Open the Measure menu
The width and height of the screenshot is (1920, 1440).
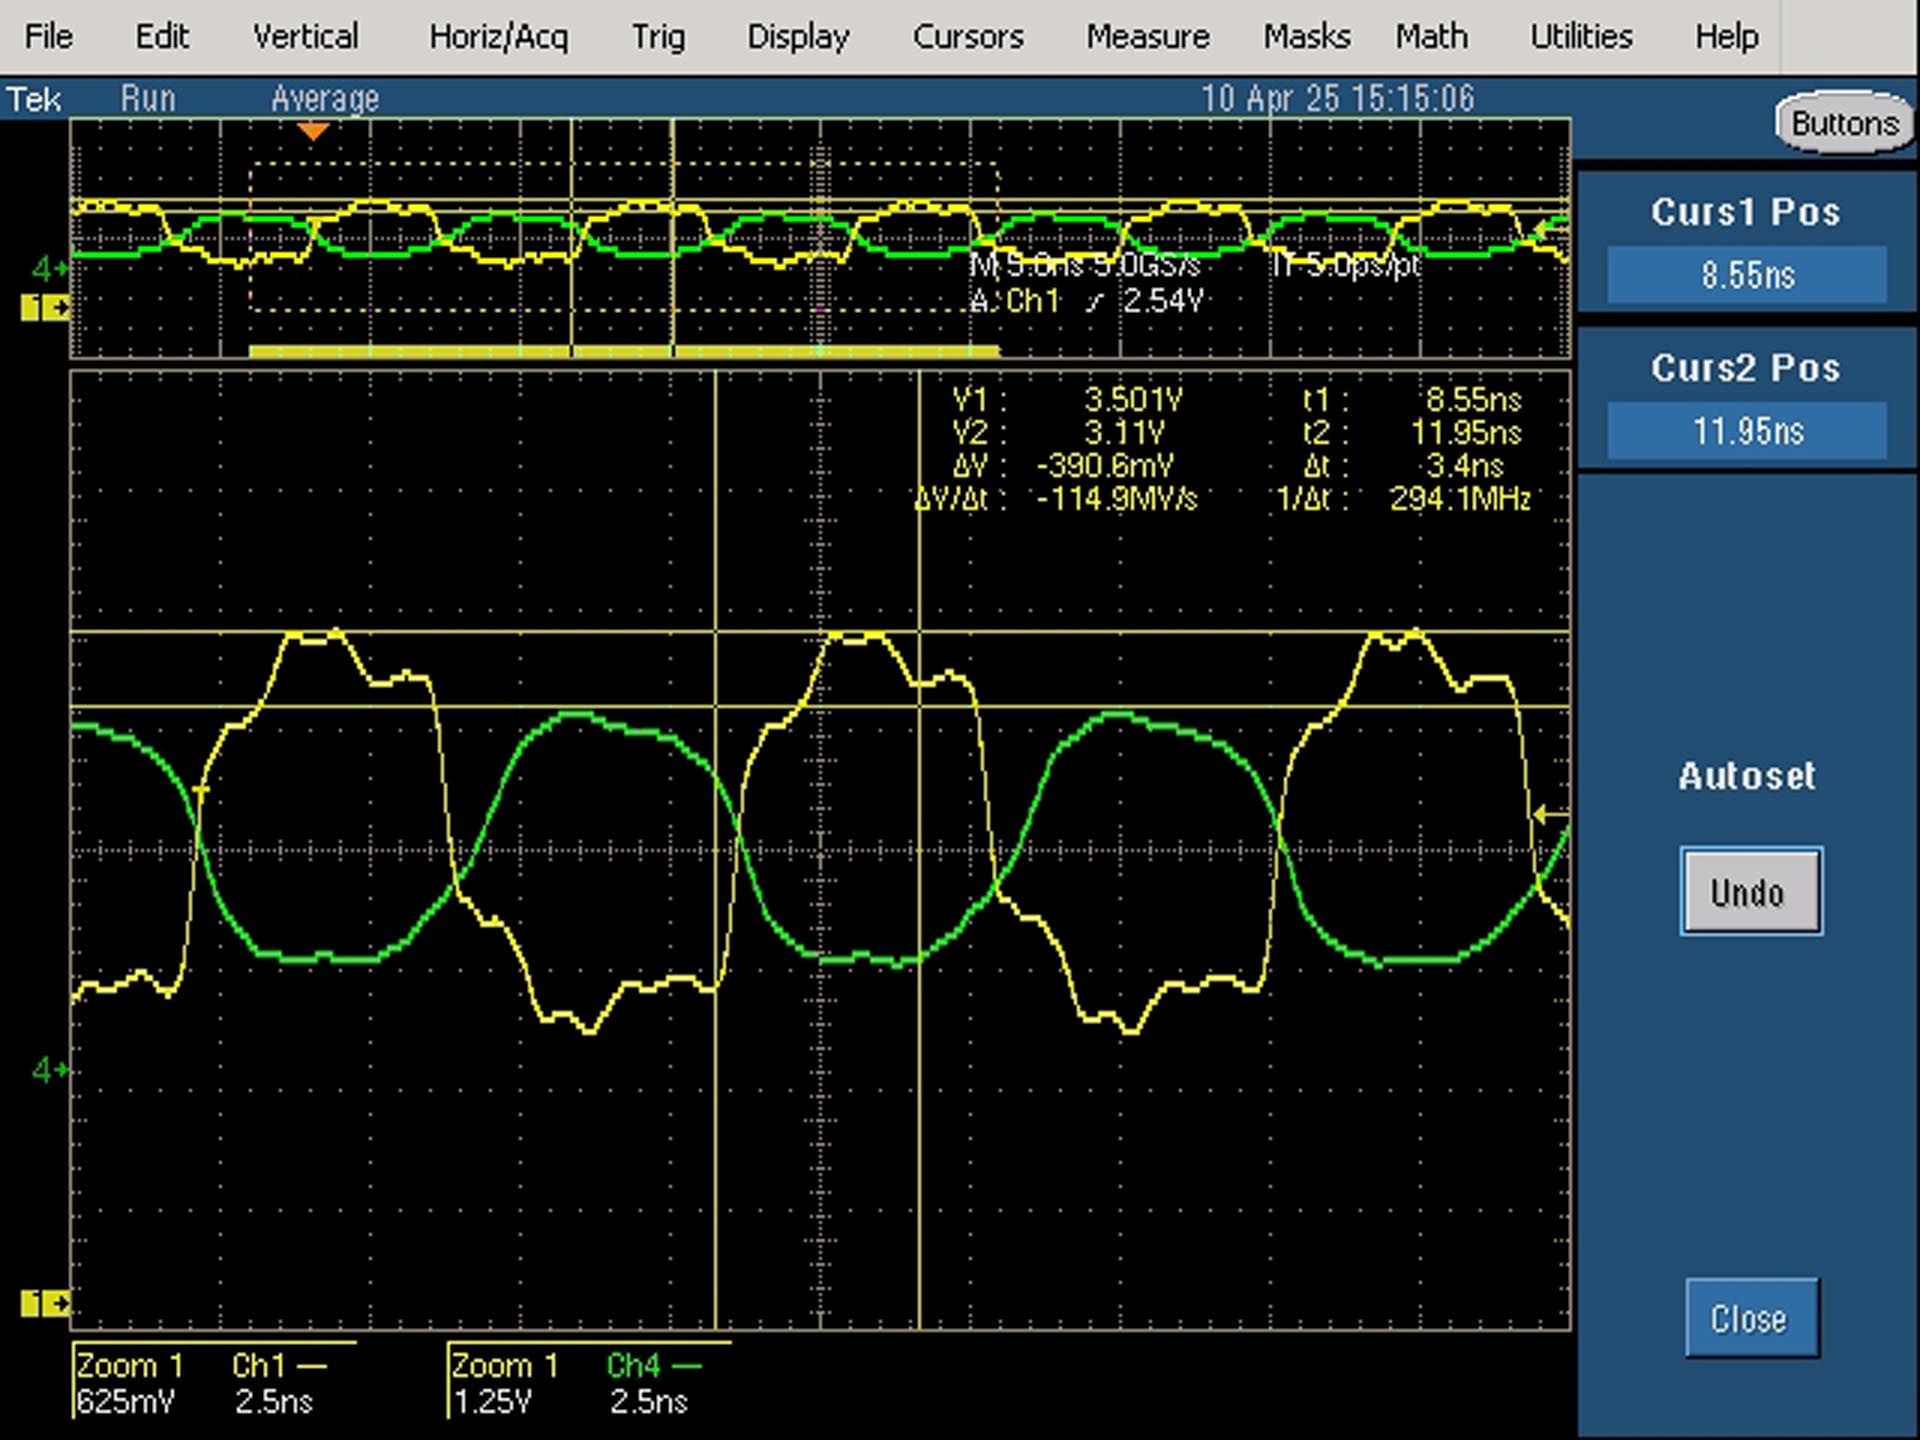tap(1148, 37)
